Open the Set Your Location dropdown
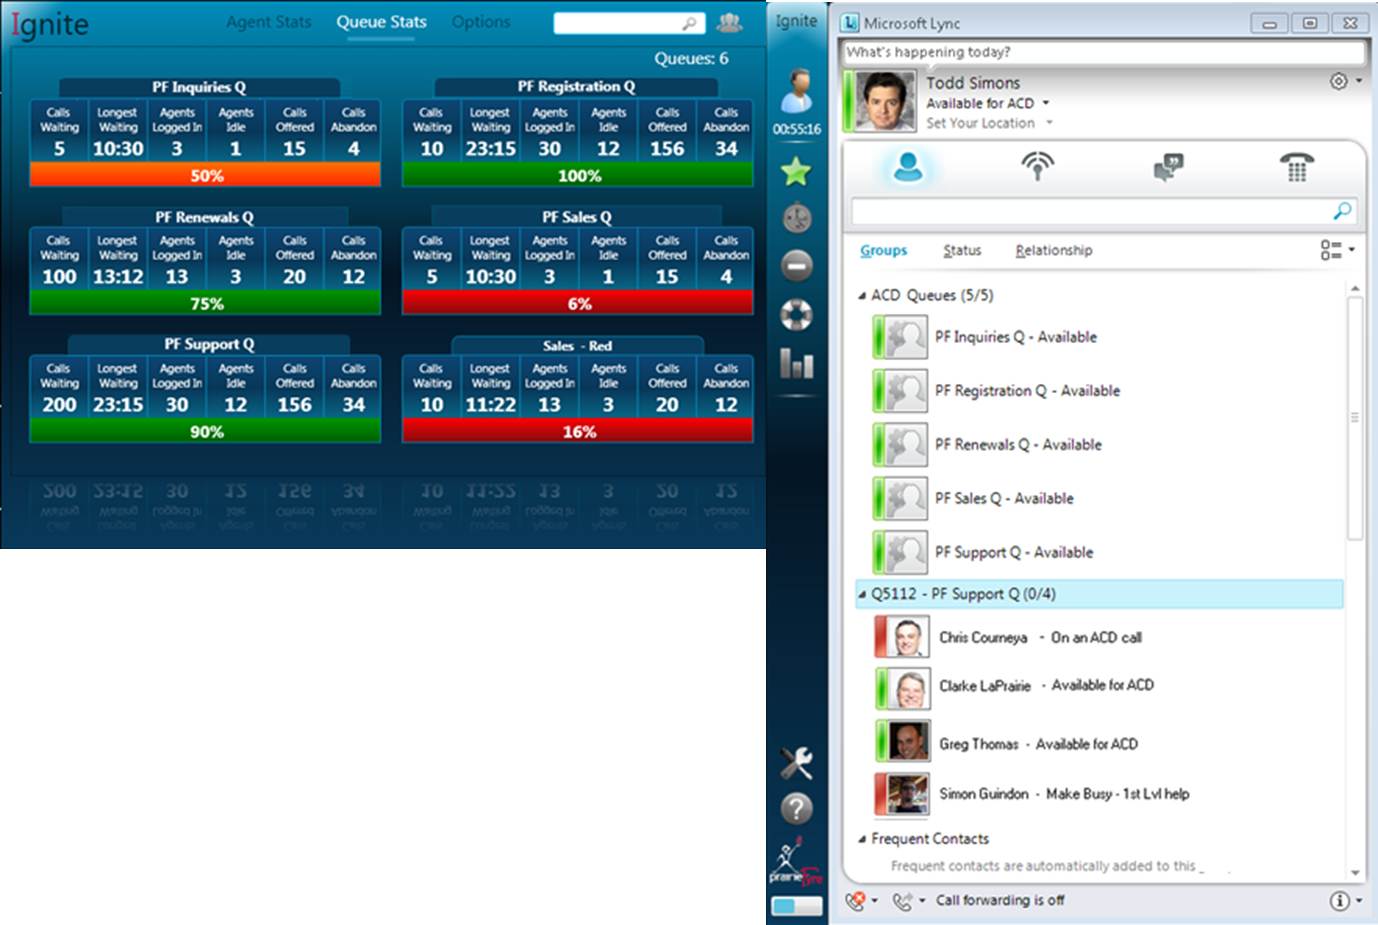The image size is (1378, 925). click(x=1049, y=123)
